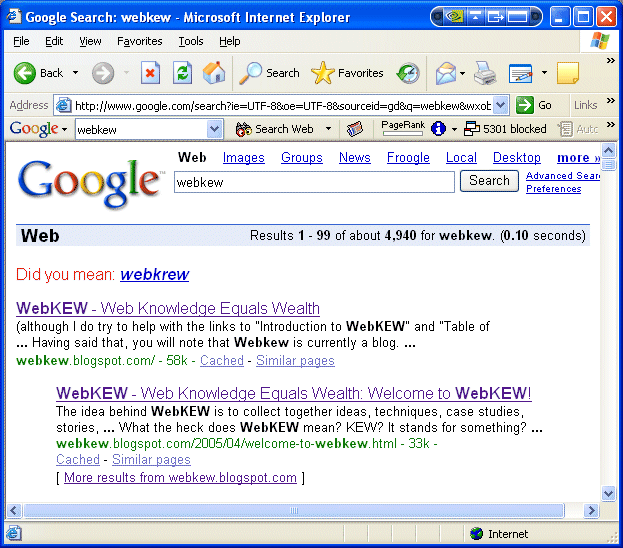Click the Google toolbar logo
623x548 pixels.
(34, 129)
